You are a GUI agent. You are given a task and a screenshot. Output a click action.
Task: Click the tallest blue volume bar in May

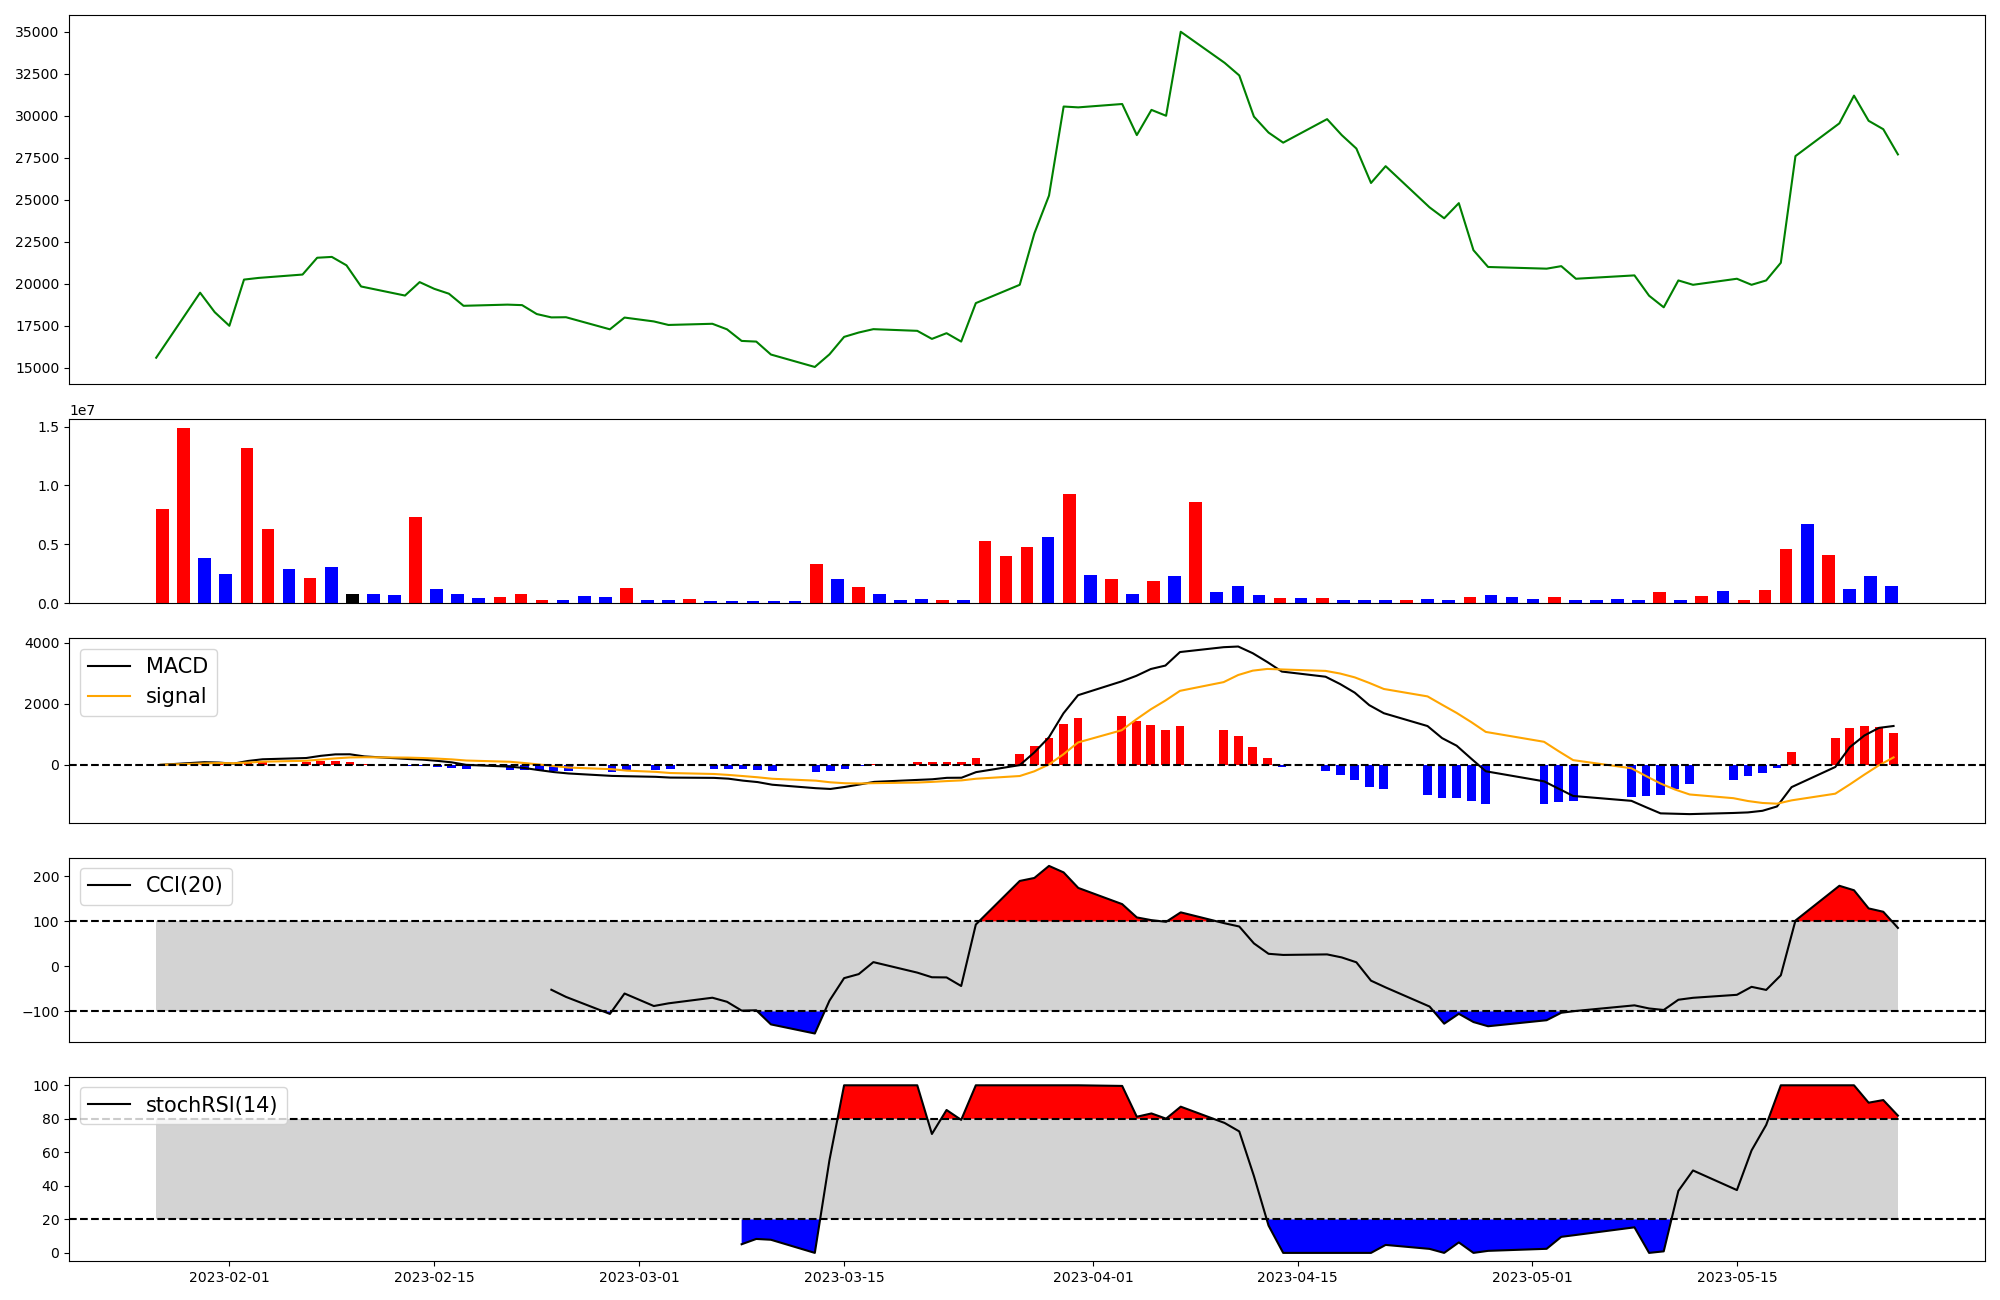coord(1807,563)
